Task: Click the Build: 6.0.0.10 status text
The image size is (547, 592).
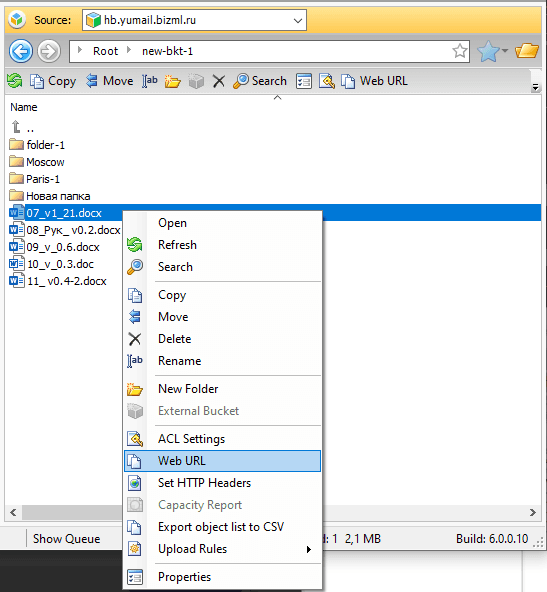Action: click(x=492, y=539)
